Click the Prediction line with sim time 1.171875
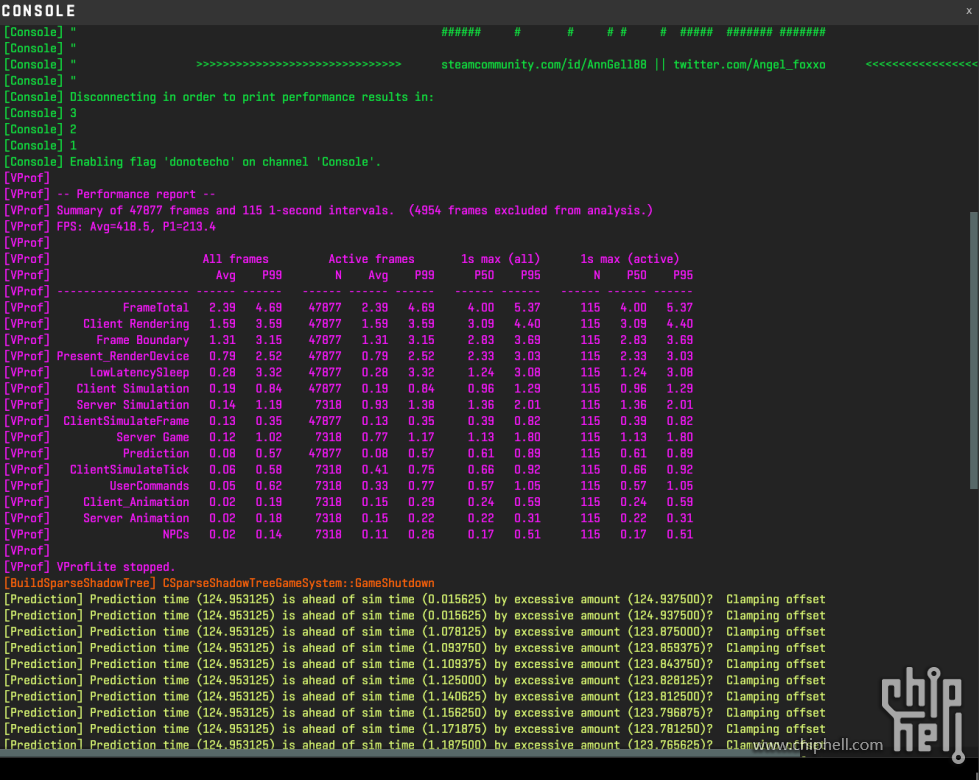This screenshot has width=979, height=780. (415, 730)
